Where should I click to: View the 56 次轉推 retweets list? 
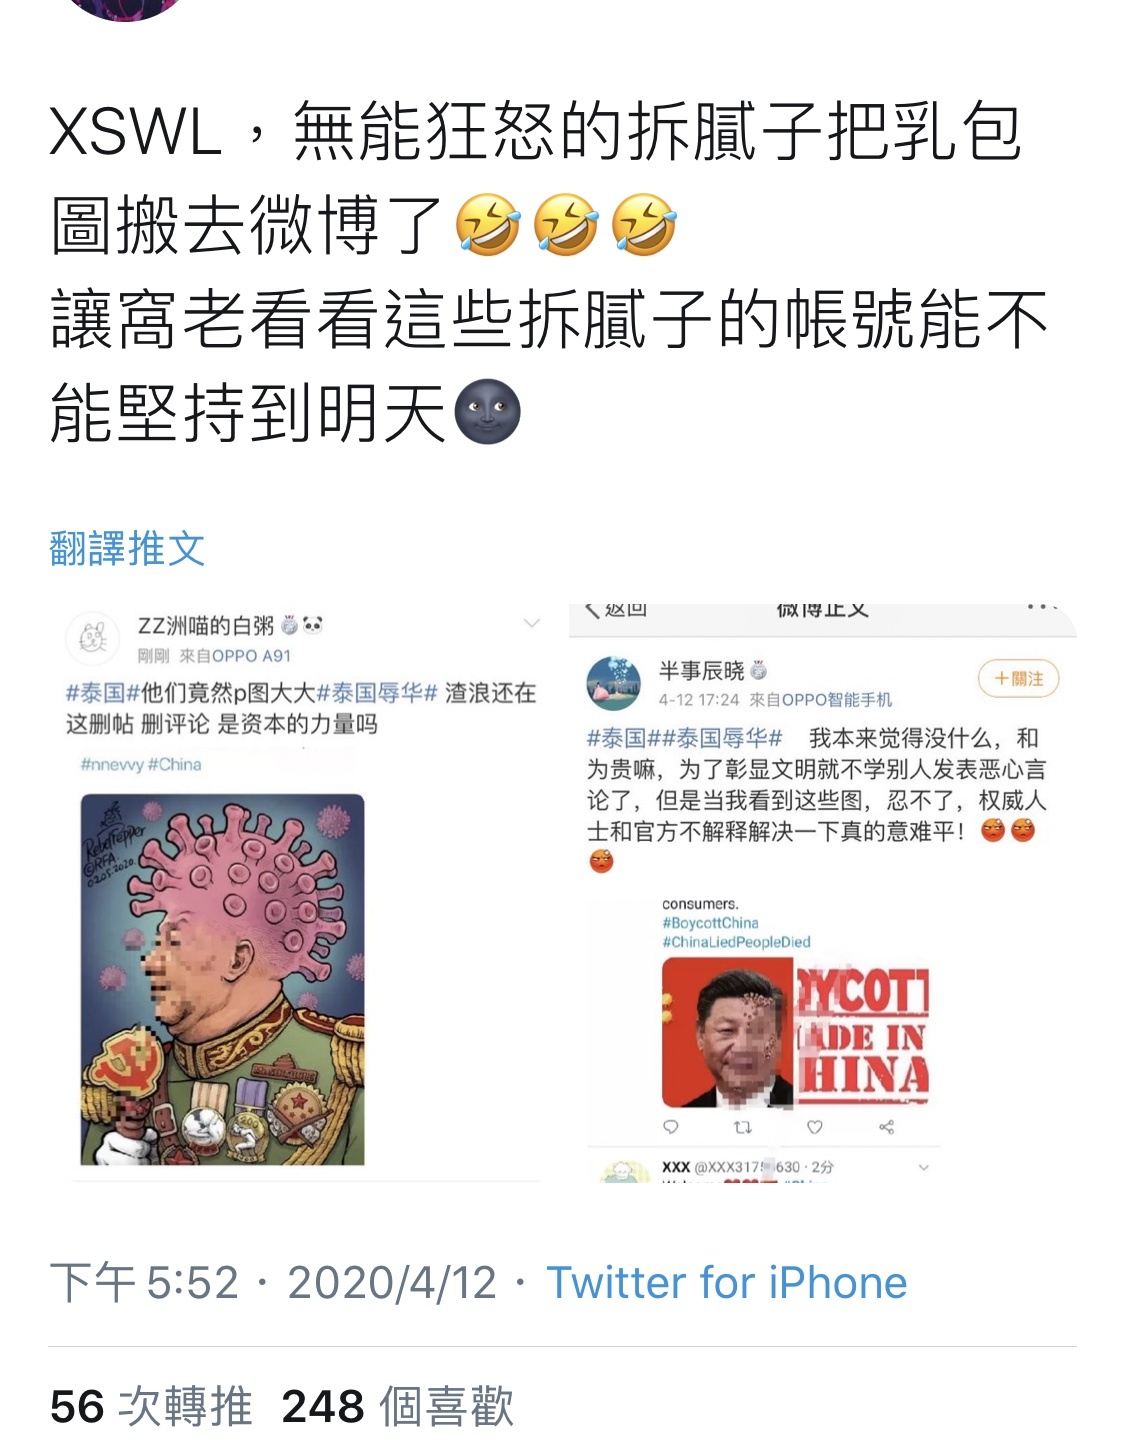[x=151, y=1407]
